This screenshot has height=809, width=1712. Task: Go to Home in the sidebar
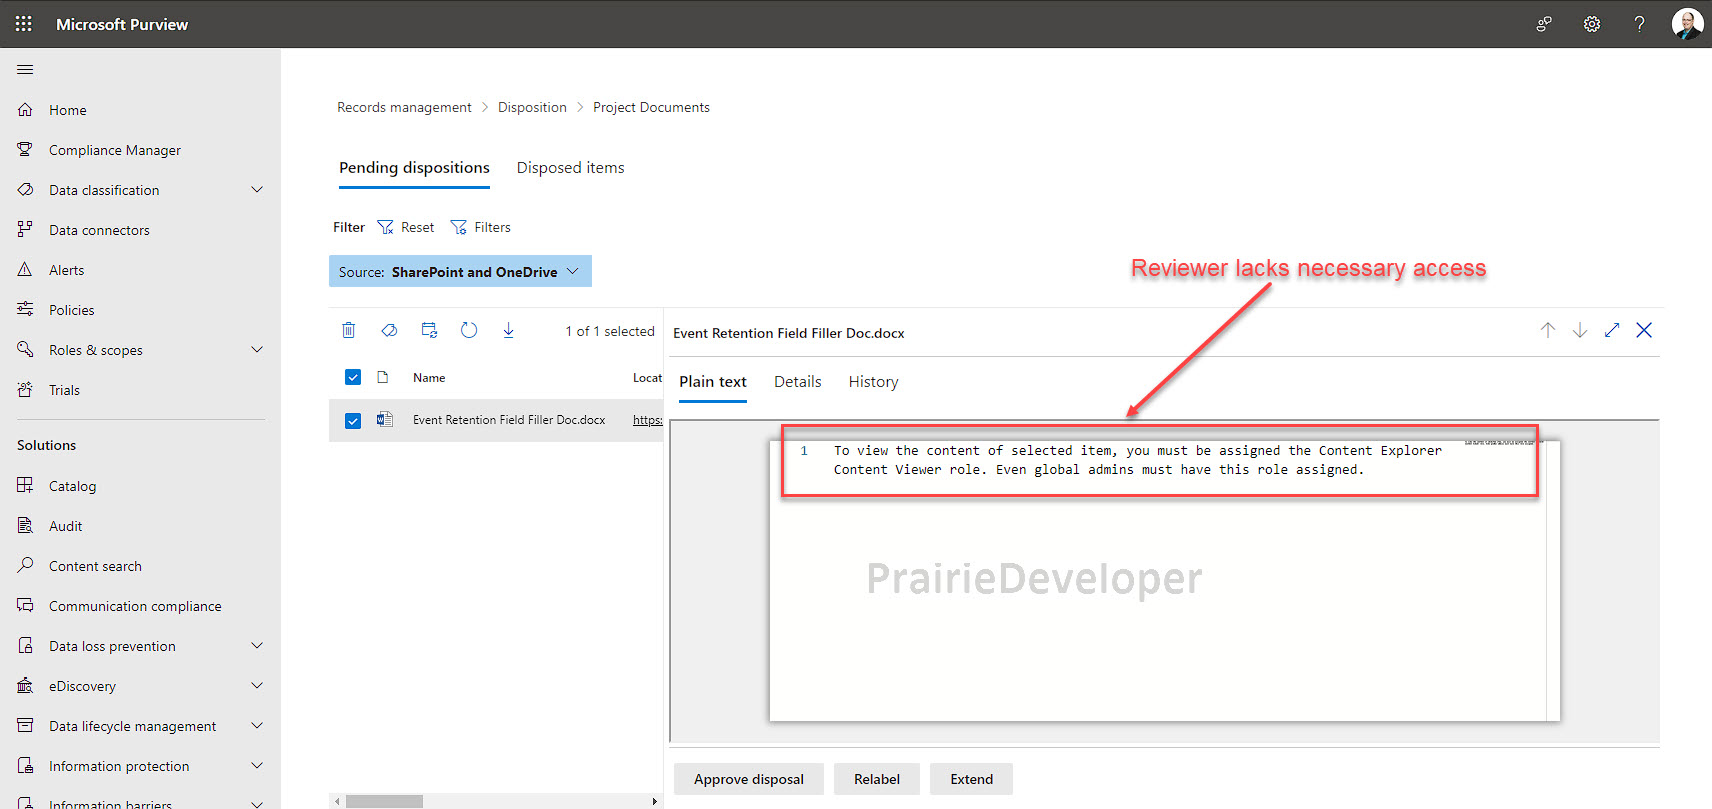(68, 110)
